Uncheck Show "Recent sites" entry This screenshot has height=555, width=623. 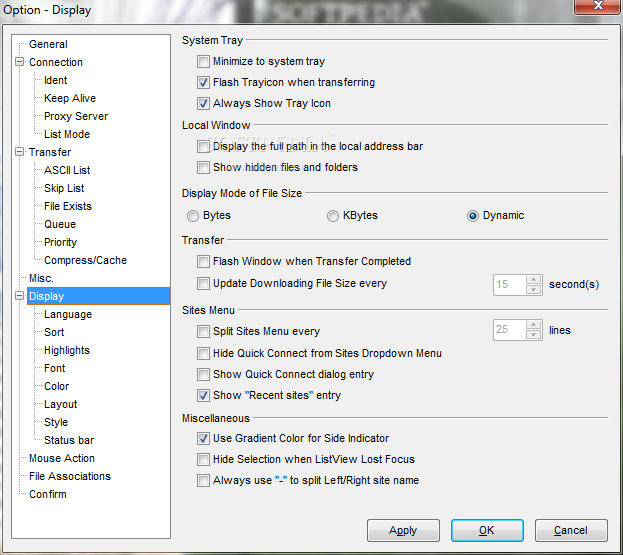click(x=203, y=396)
